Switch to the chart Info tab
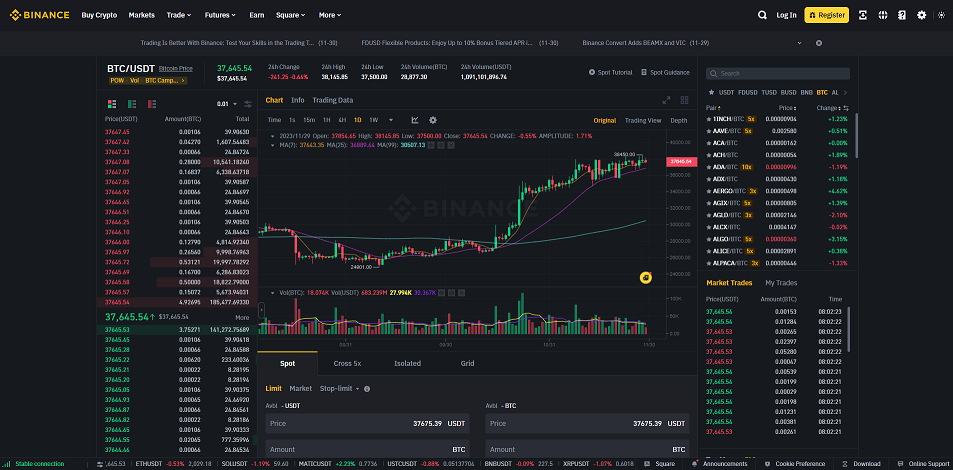 298,100
